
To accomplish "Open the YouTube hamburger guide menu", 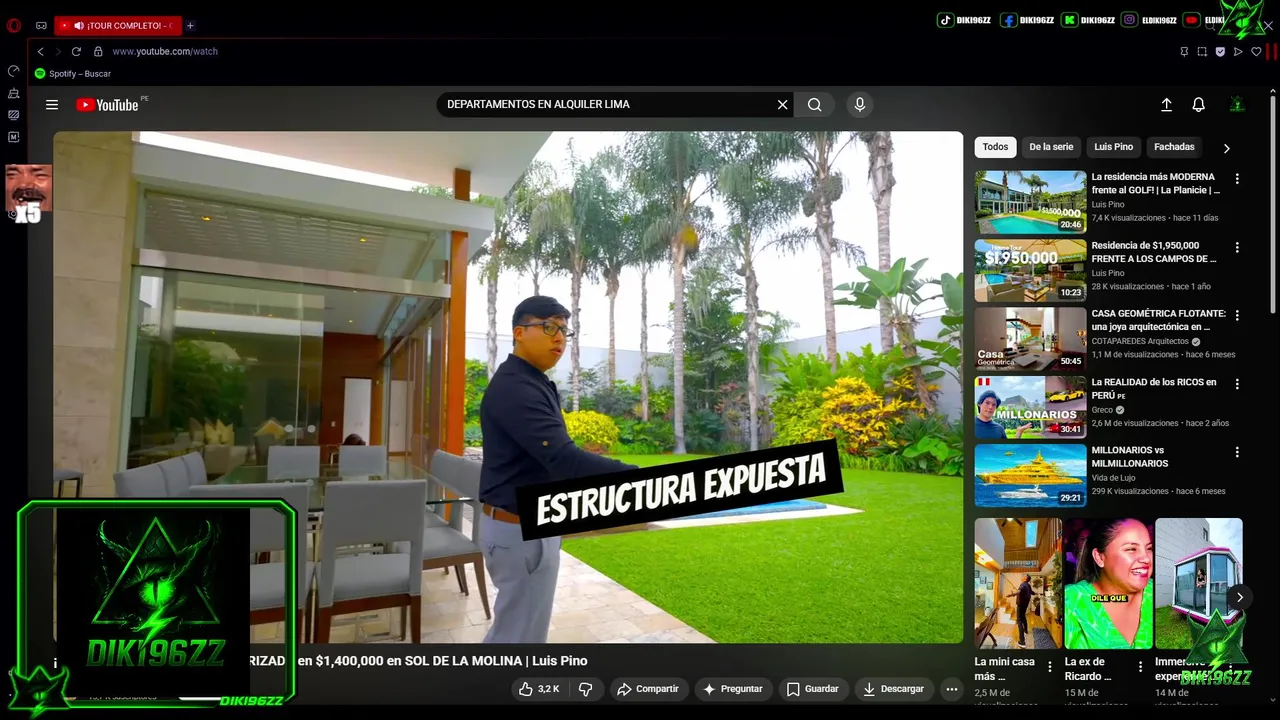I will [x=52, y=104].
